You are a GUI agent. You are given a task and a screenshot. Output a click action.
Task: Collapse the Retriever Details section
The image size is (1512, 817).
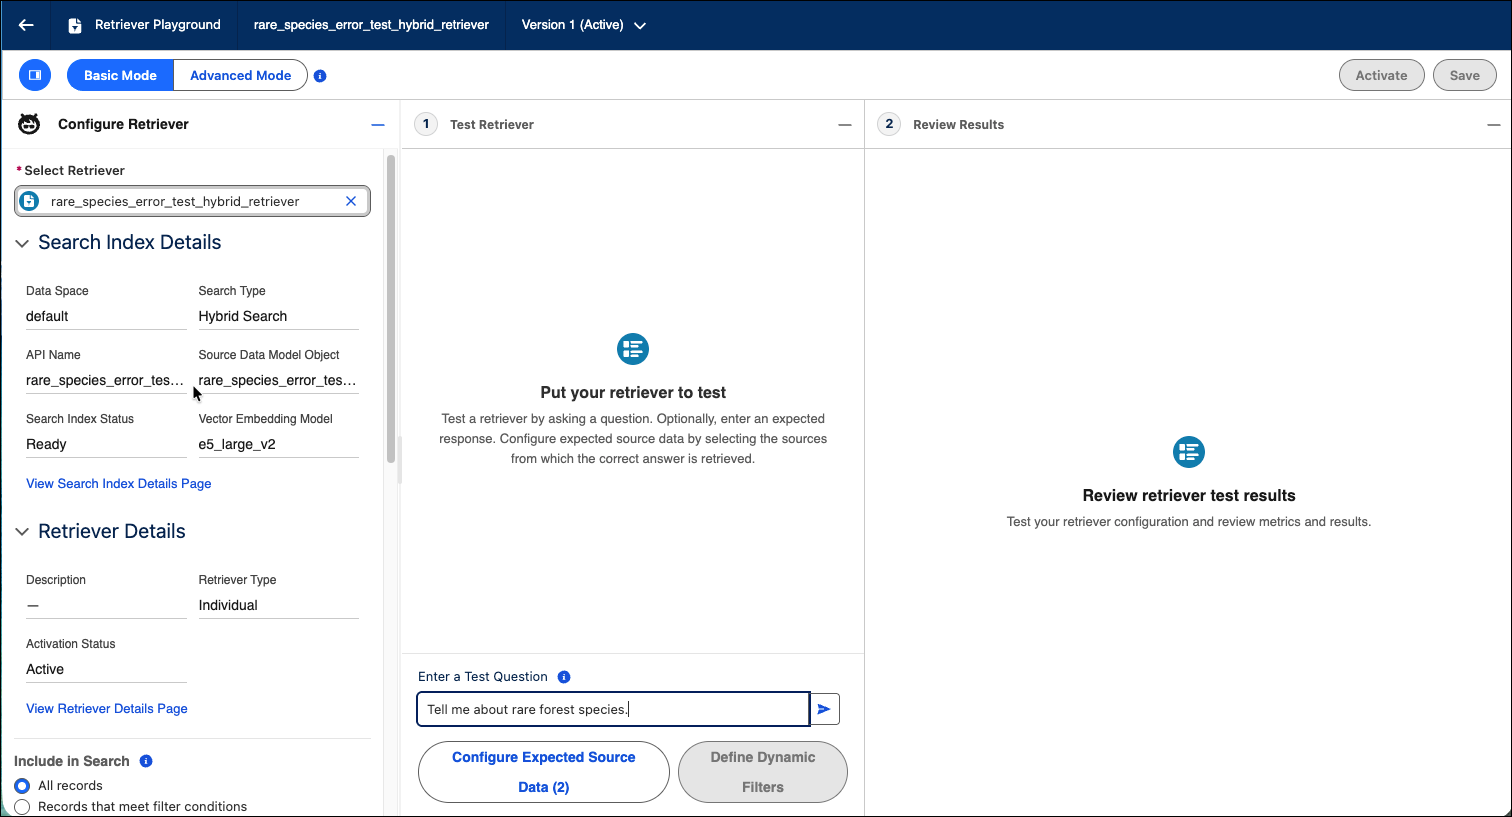[x=22, y=532]
